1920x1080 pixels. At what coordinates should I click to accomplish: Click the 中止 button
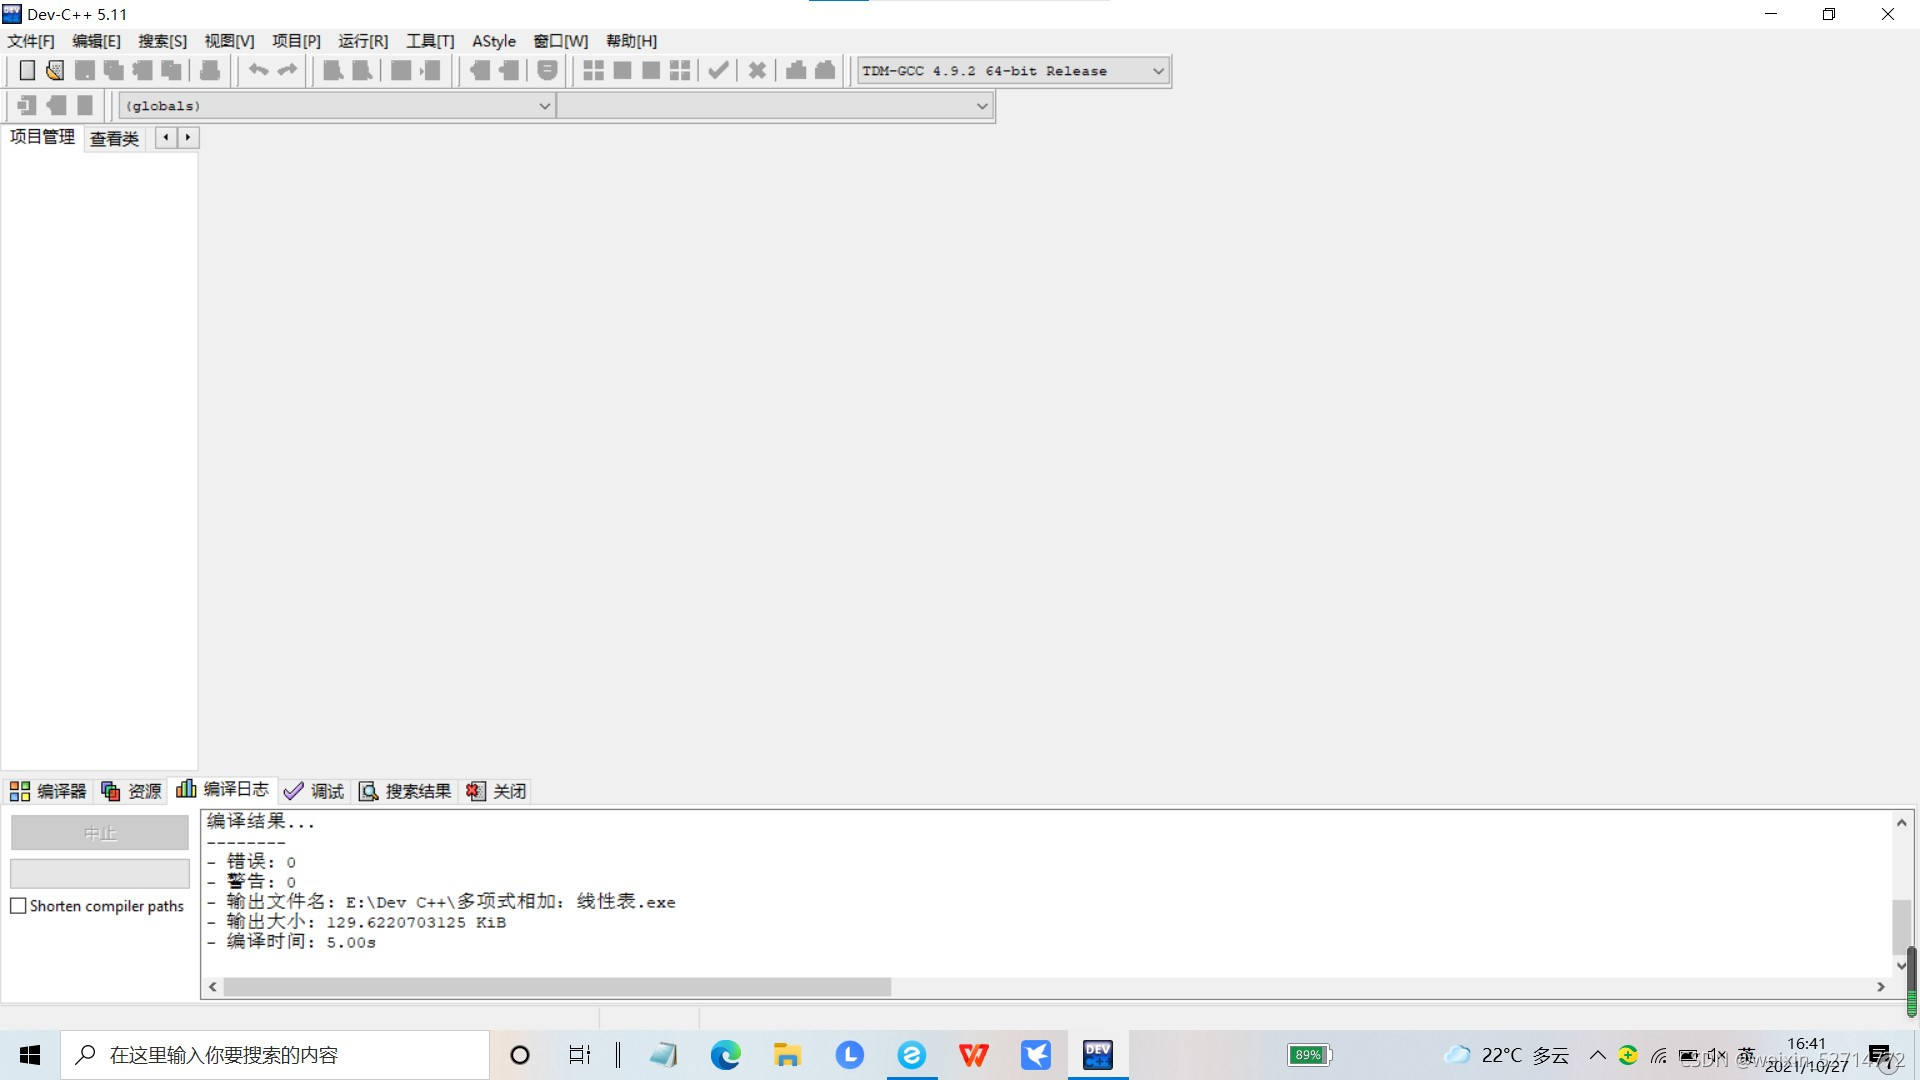[99, 833]
